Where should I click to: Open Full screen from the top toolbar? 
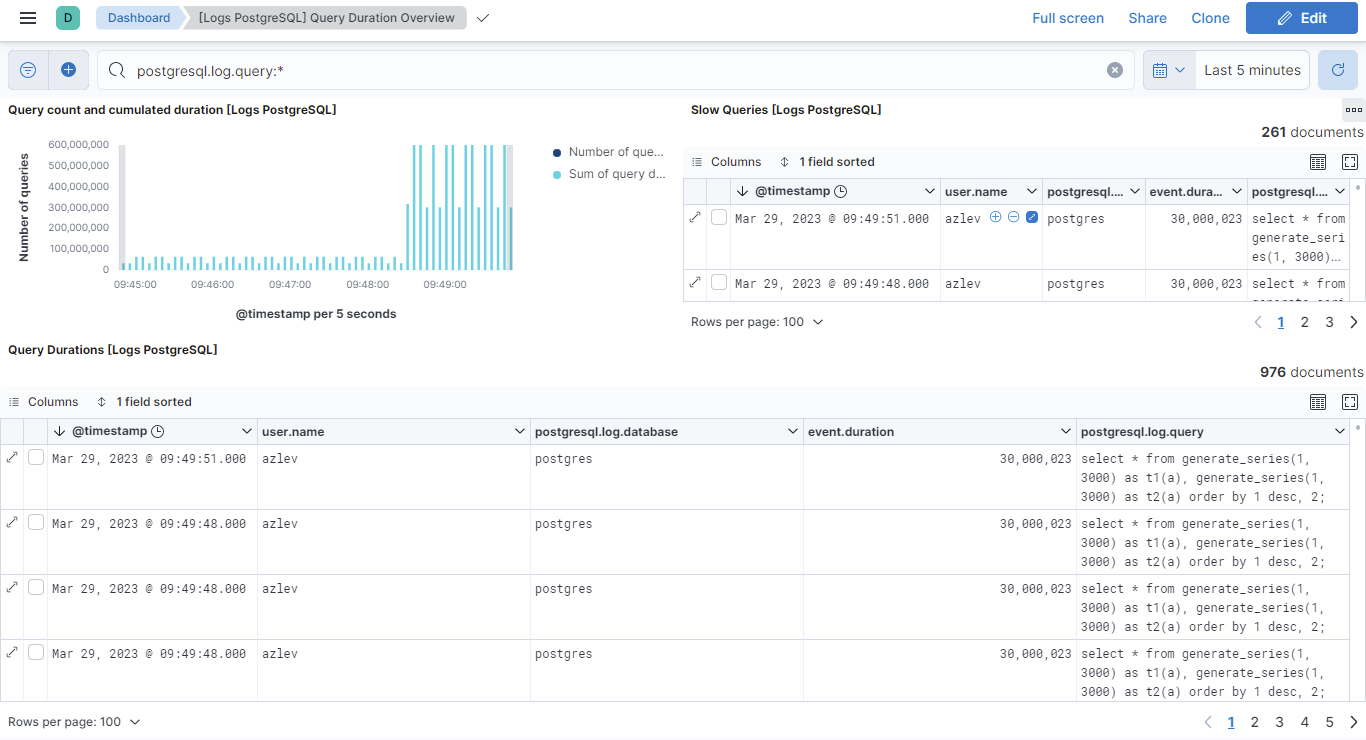coord(1068,17)
